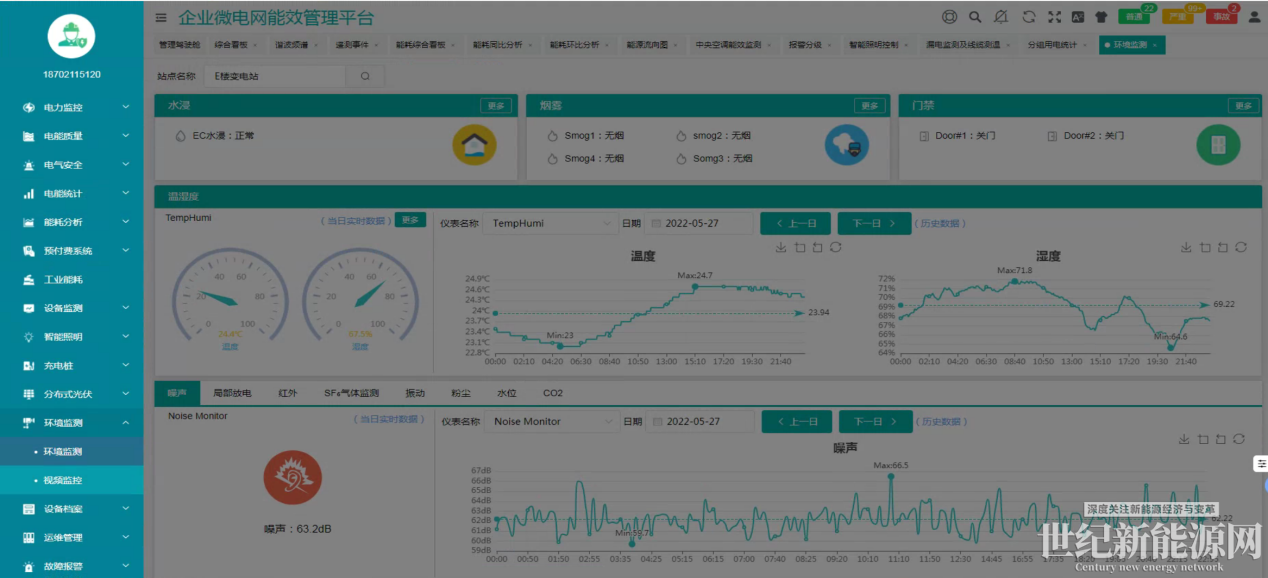Screen dimensions: 1268x578
Task: Expand 预付费系统 sidebar menu
Action: coord(72,251)
